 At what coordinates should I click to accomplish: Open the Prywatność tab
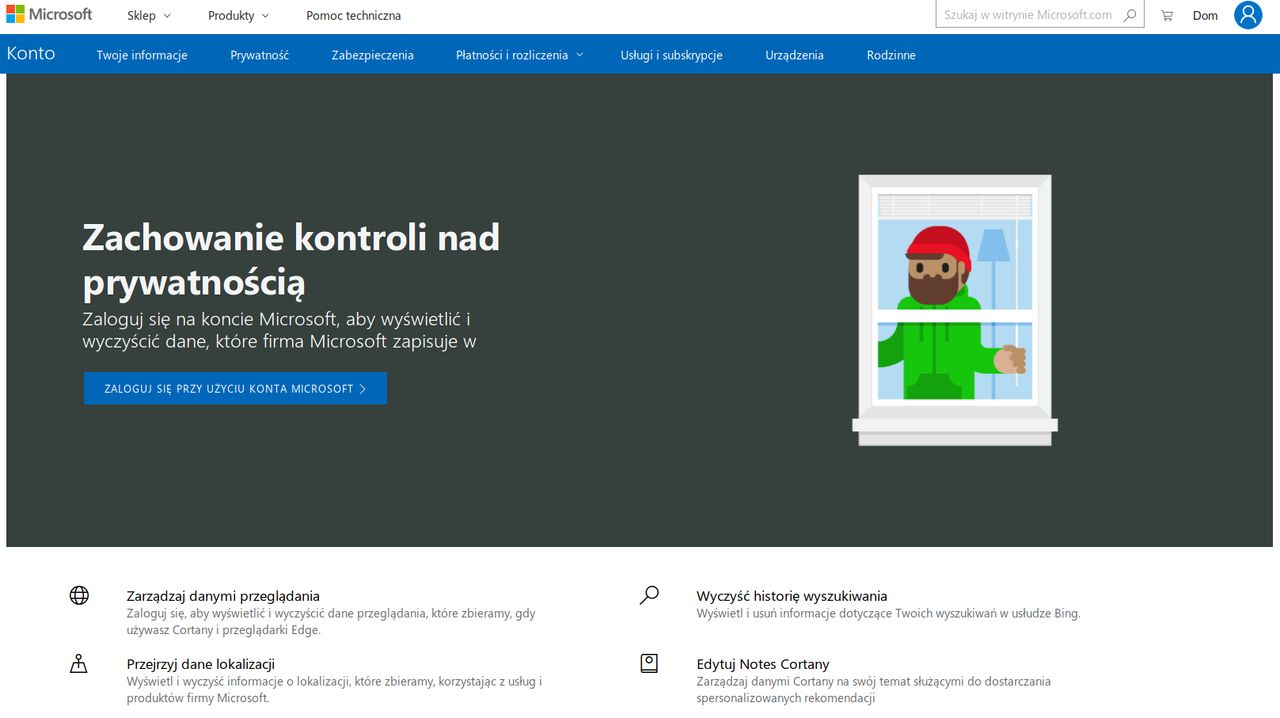click(259, 55)
